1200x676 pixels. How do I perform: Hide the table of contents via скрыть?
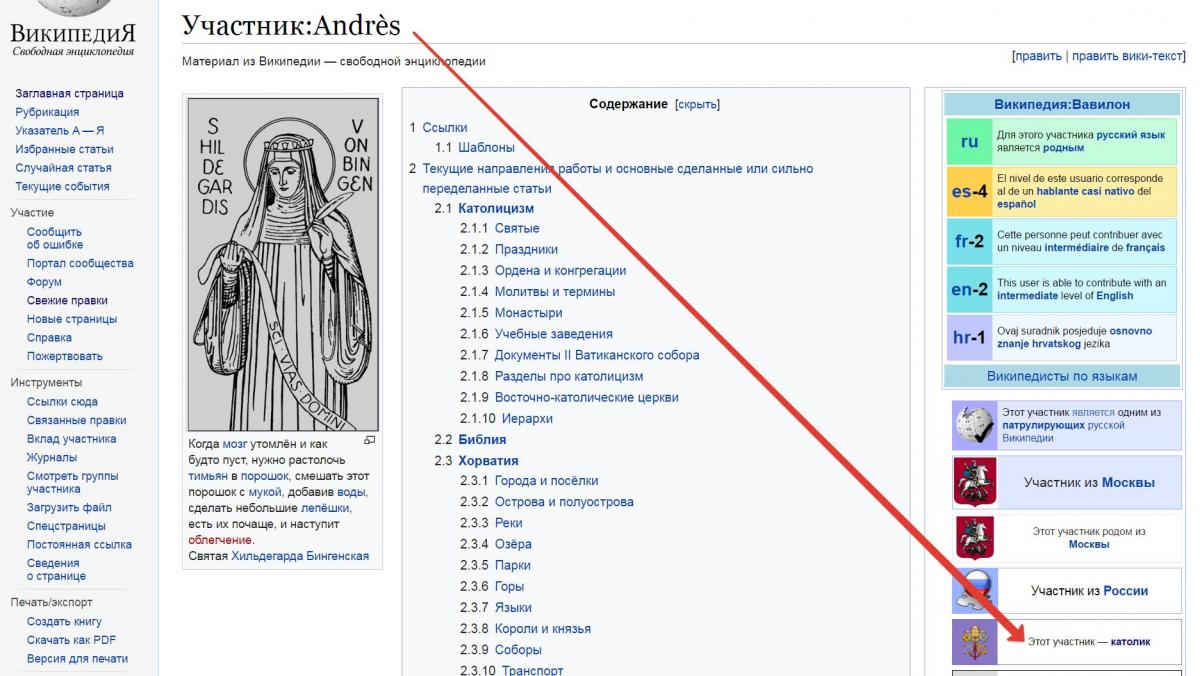(697, 105)
